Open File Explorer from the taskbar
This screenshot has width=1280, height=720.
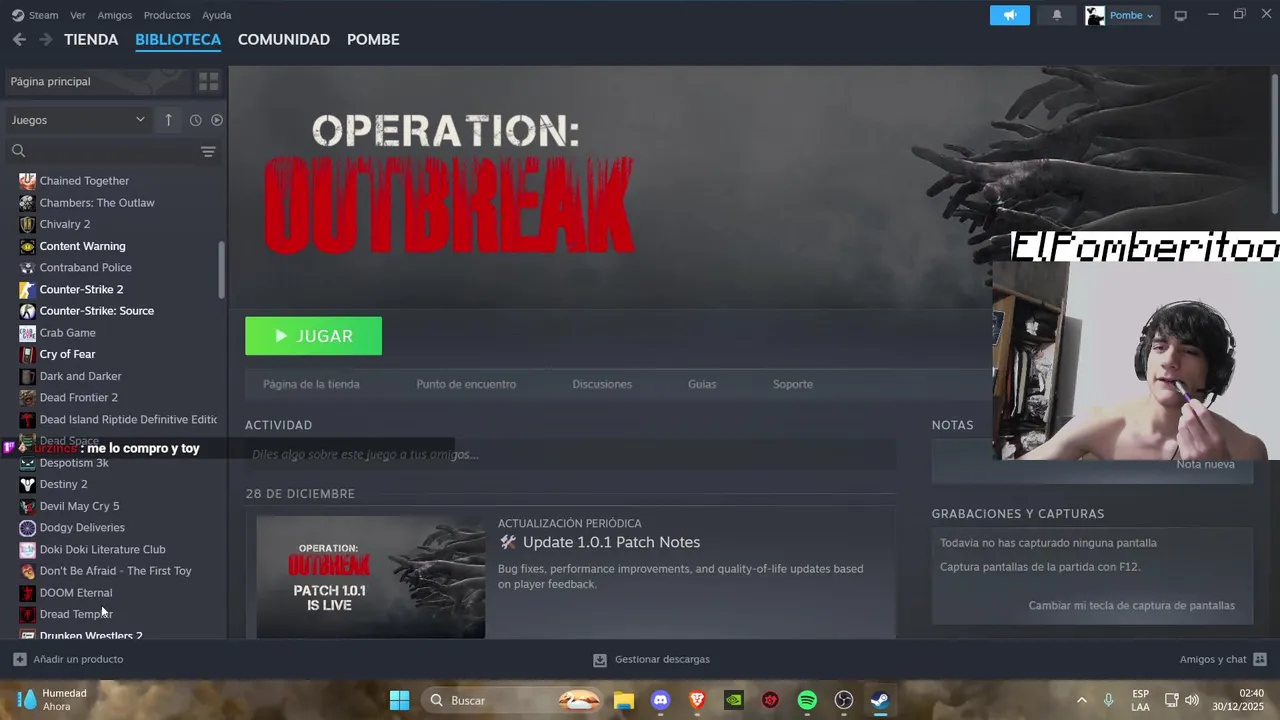pos(624,700)
